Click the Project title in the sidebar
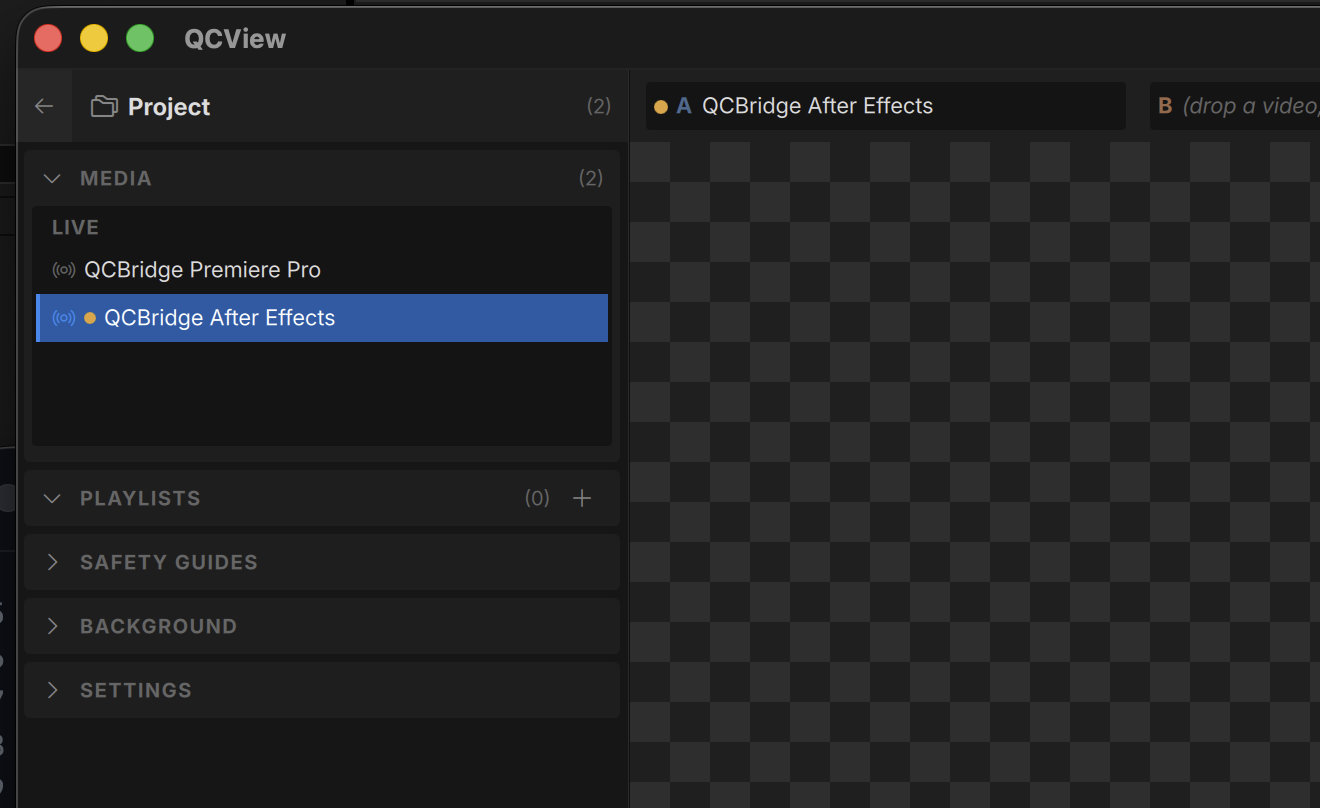The width and height of the screenshot is (1320, 808). click(x=169, y=107)
